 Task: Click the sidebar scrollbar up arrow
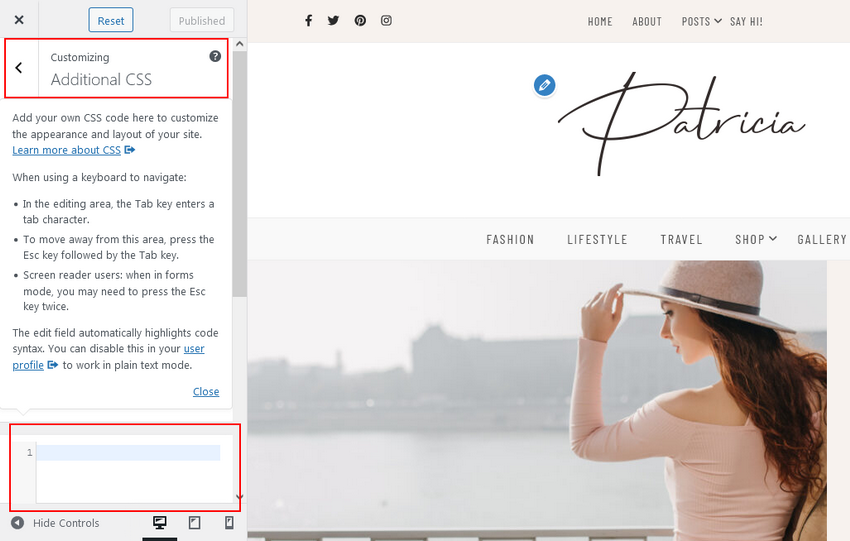point(240,44)
